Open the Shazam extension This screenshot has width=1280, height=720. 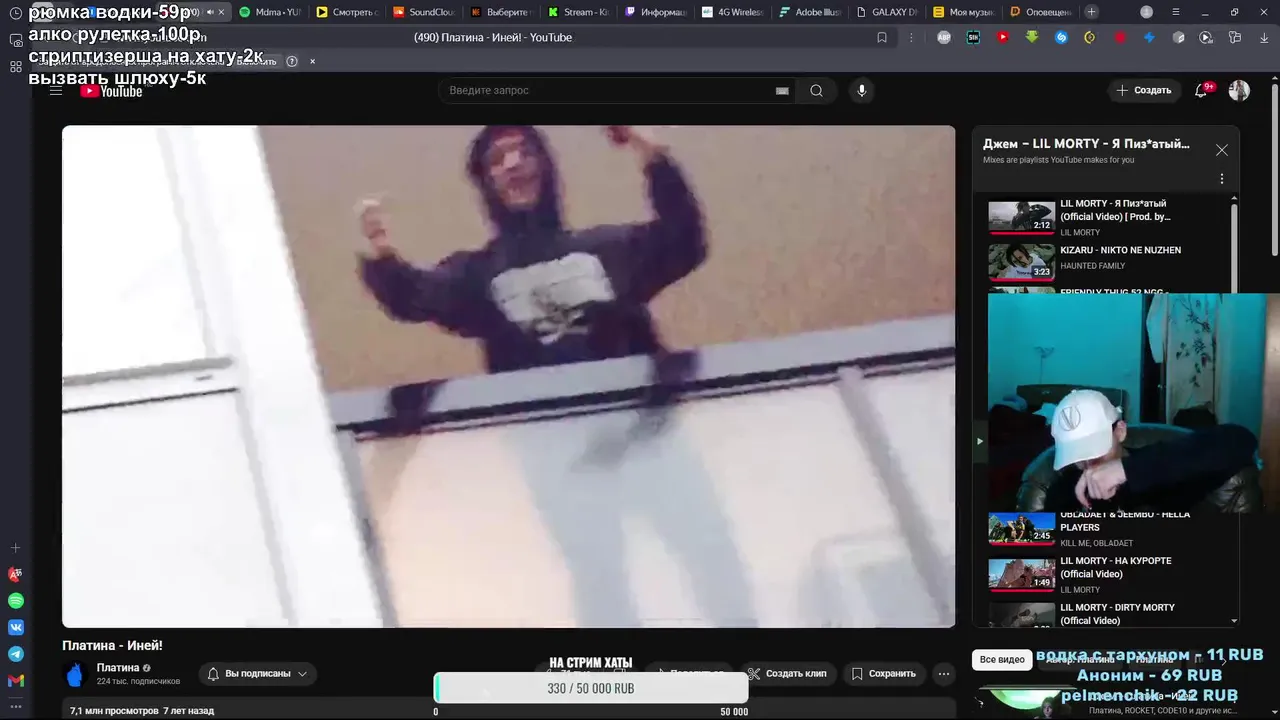click(1061, 37)
